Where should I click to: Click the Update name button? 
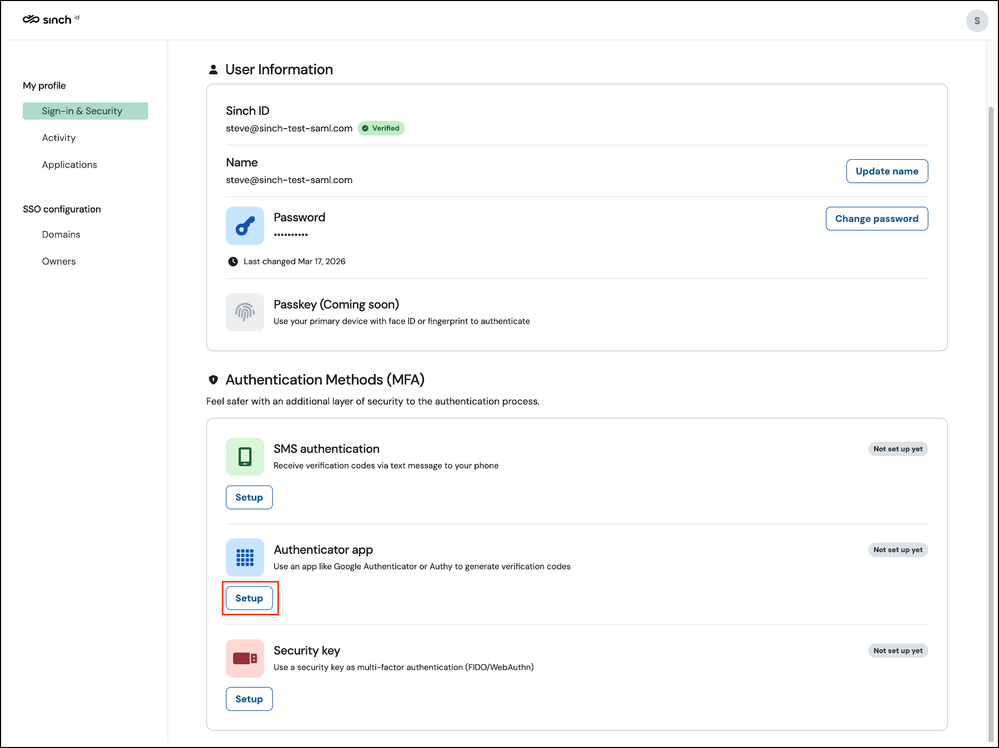point(887,171)
